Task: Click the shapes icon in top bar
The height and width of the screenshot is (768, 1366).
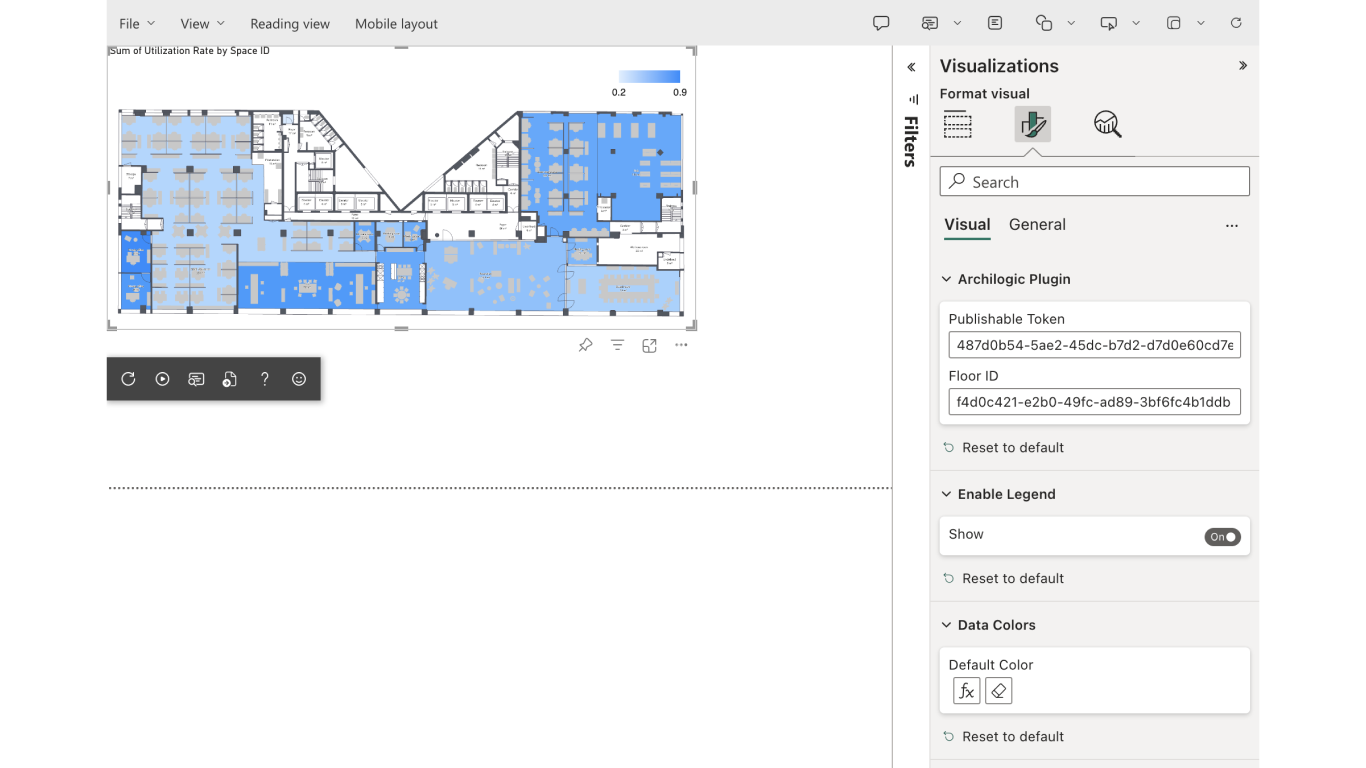Action: pos(1044,23)
